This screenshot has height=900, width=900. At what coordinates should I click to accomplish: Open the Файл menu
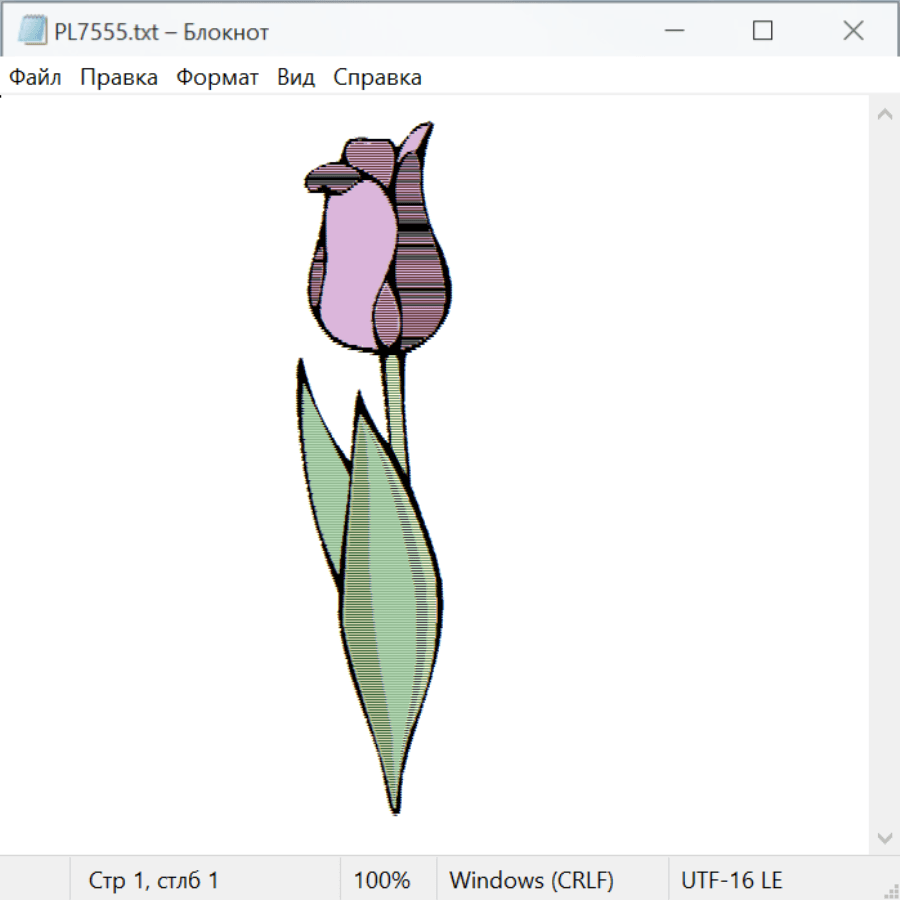click(x=35, y=78)
